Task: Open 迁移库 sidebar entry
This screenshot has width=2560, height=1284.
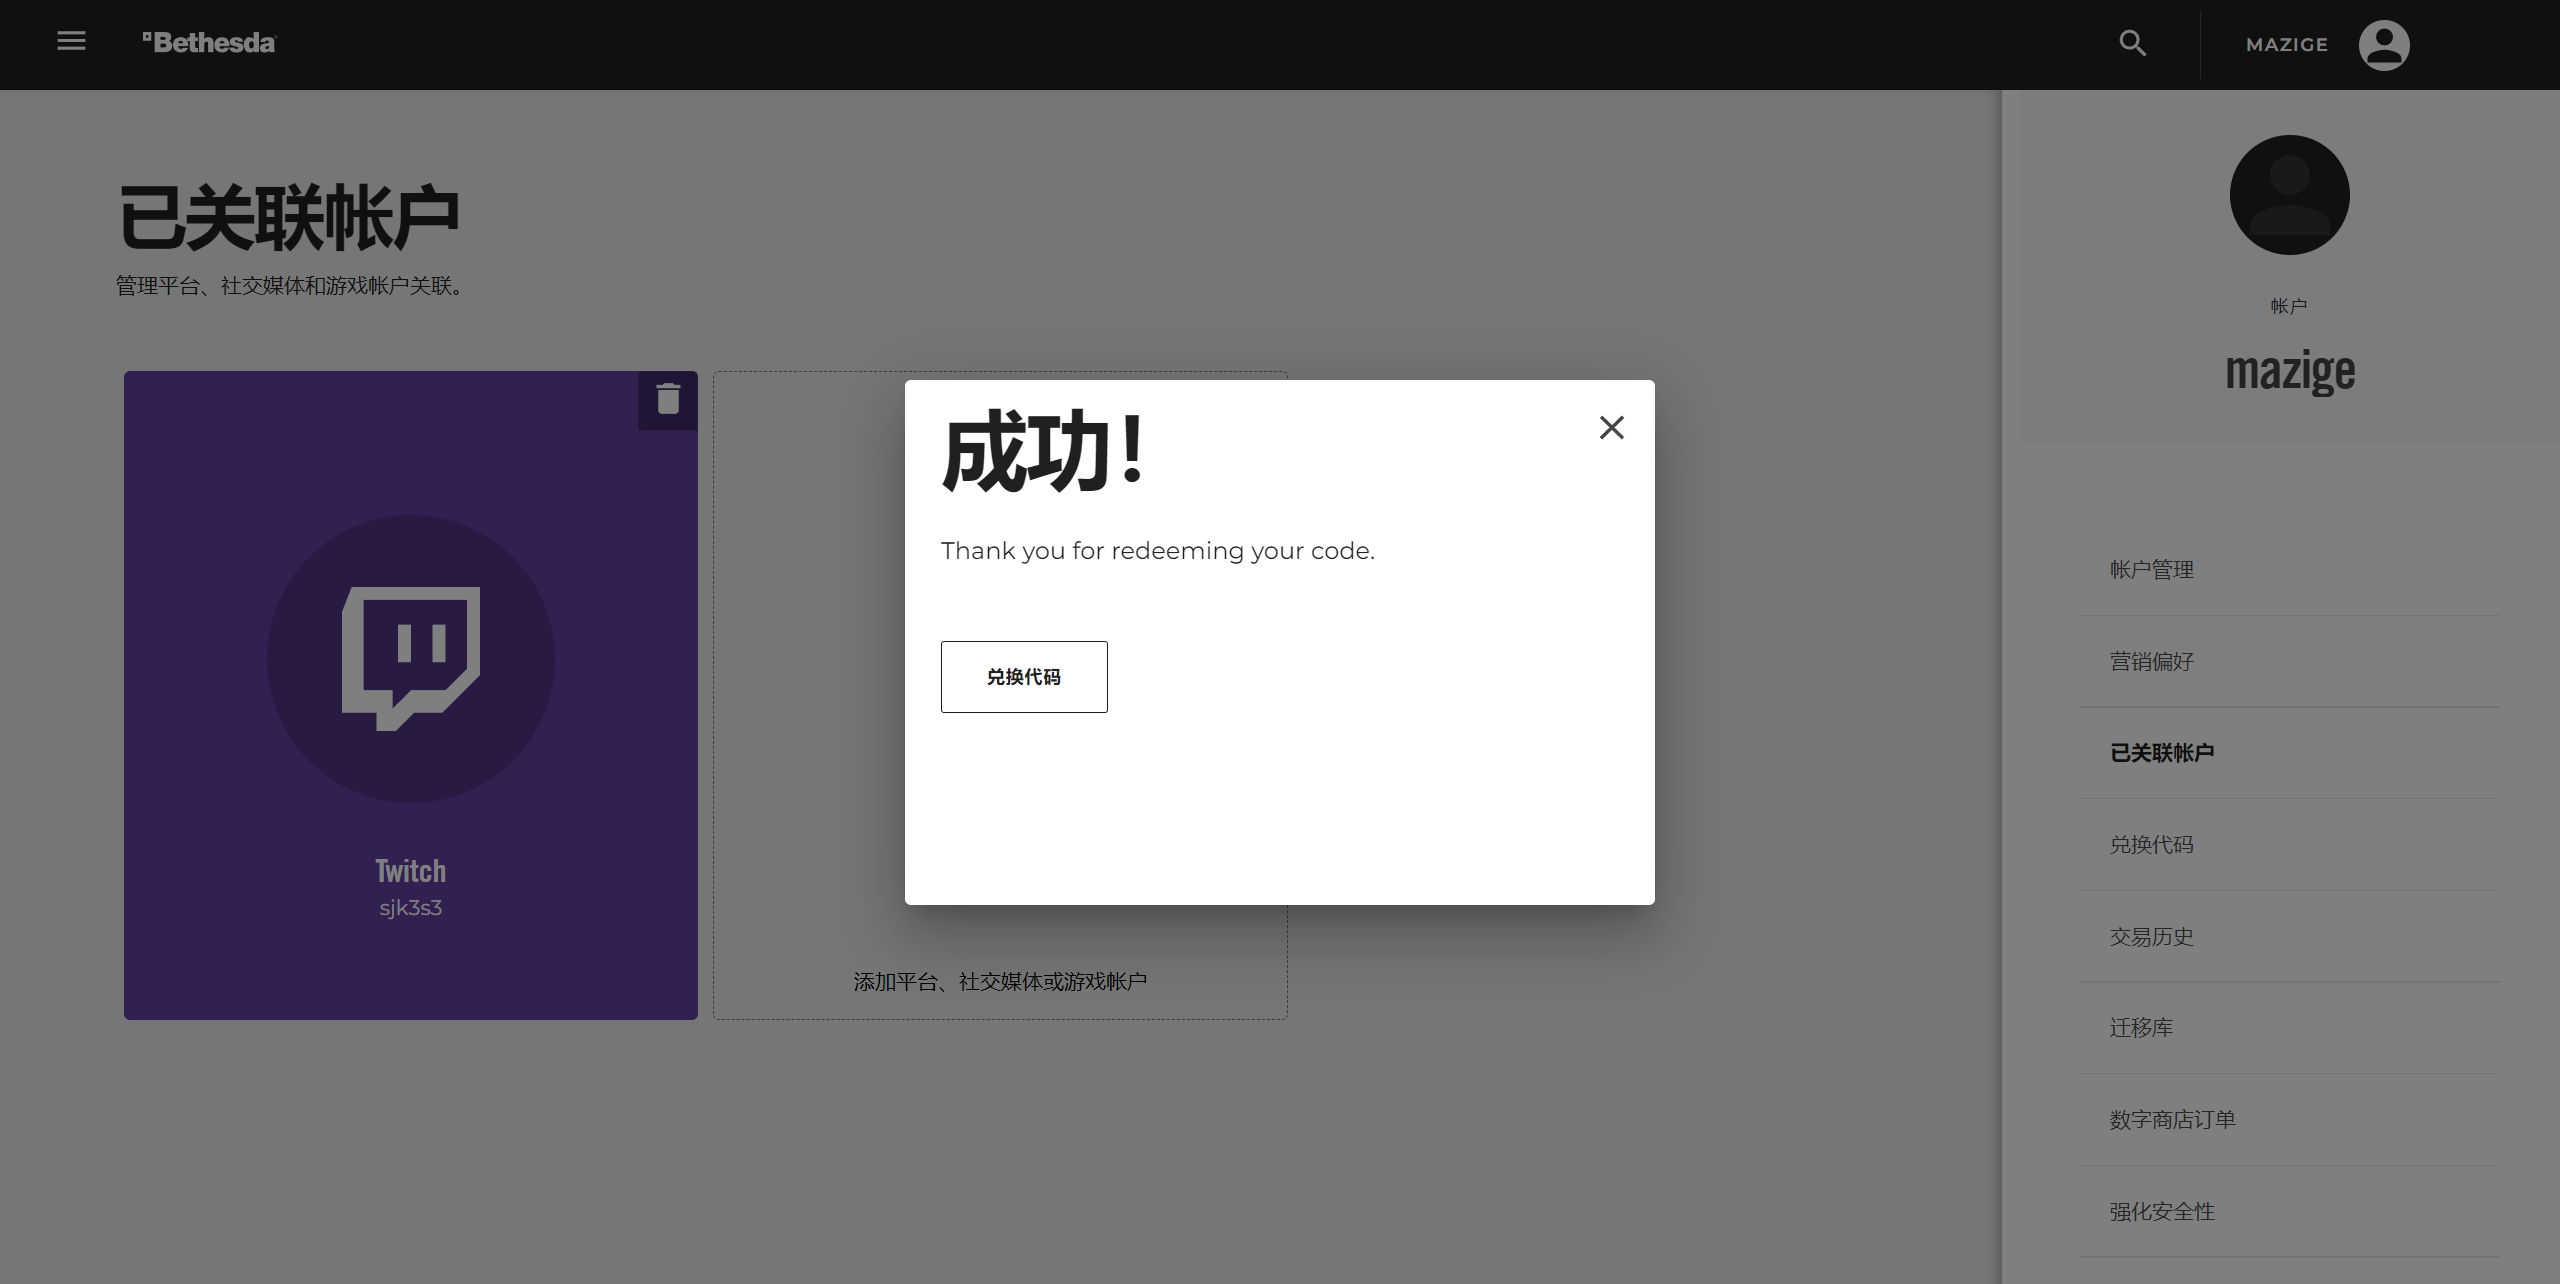Action: 2141,1028
